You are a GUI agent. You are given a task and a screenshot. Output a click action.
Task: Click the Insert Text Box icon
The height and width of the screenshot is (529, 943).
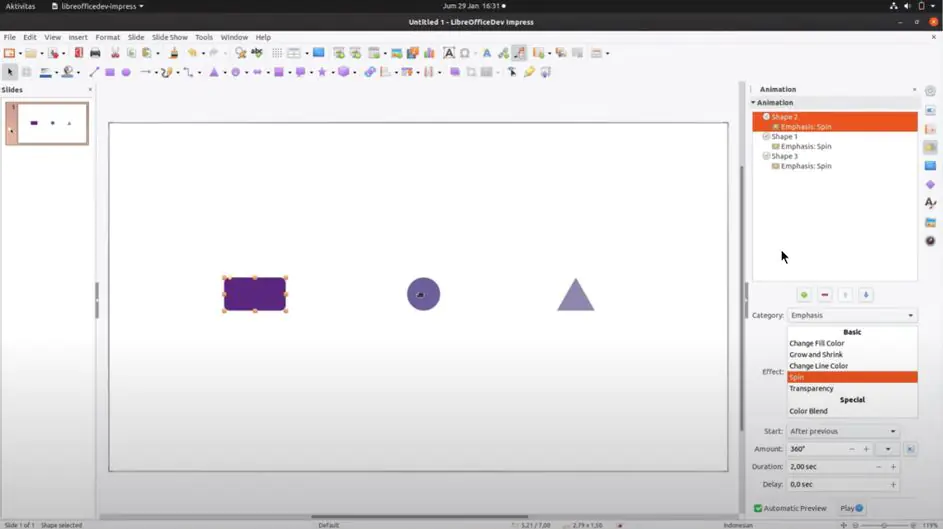click(449, 53)
